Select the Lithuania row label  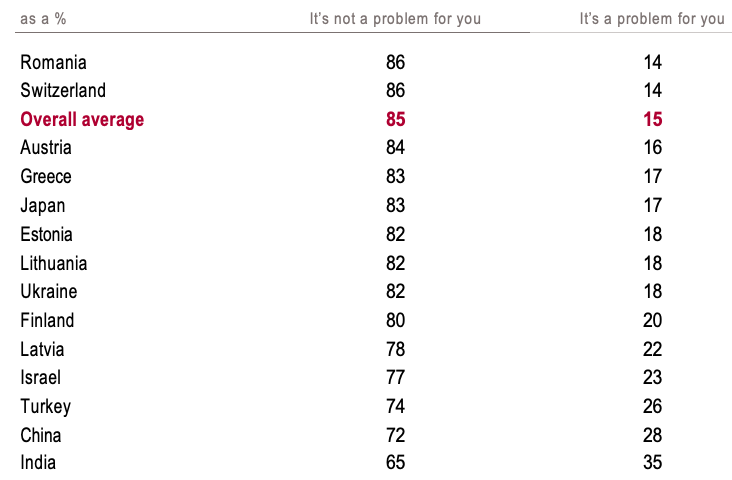click(x=54, y=263)
